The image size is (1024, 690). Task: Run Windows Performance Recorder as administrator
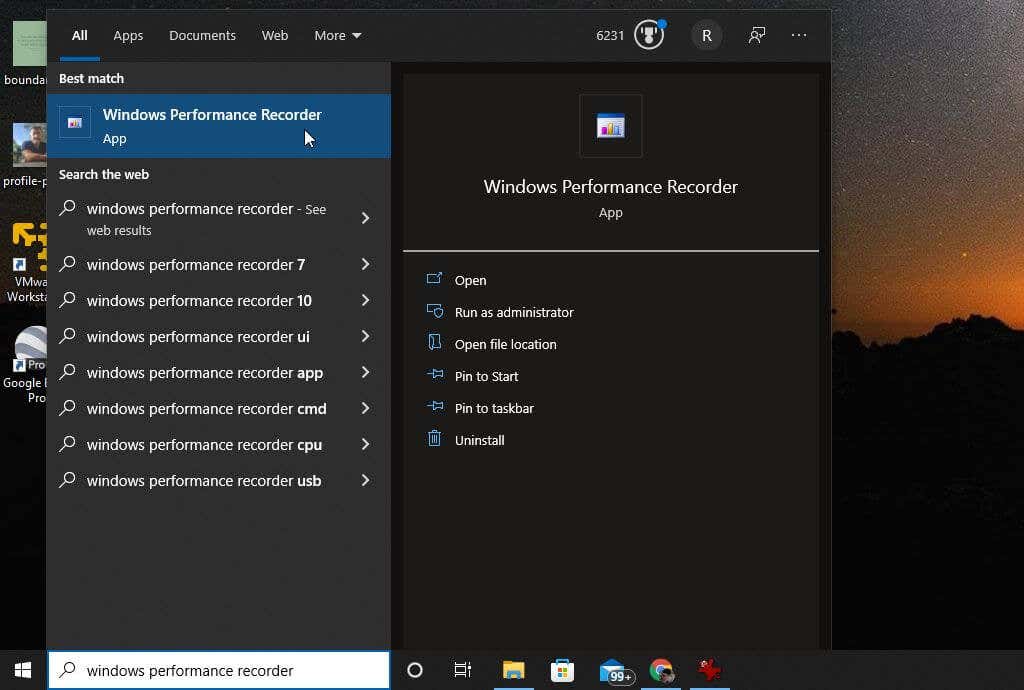[513, 312]
